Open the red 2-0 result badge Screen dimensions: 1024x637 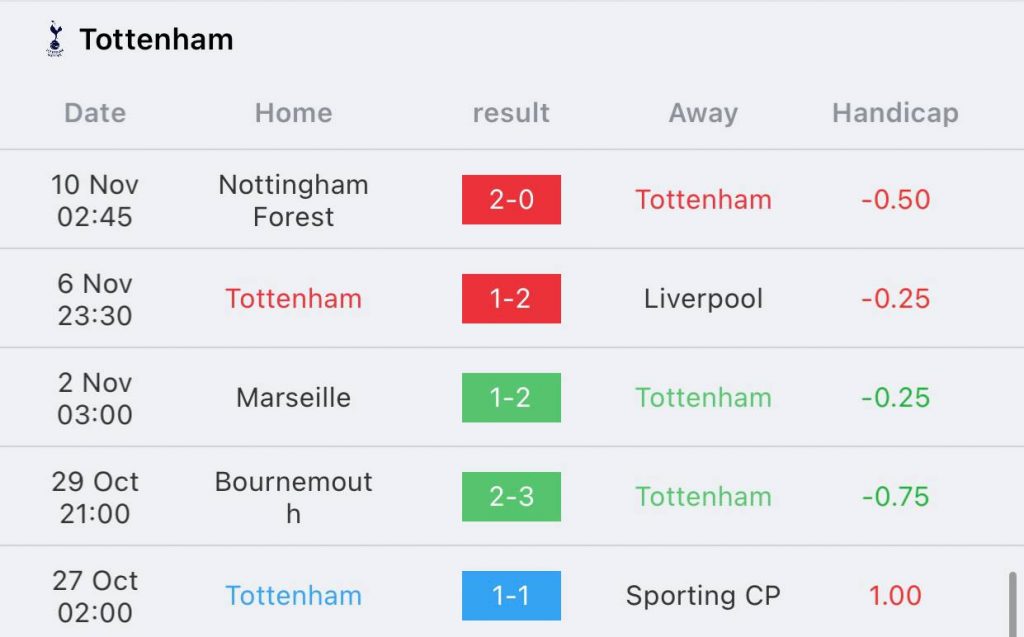pyautogui.click(x=511, y=200)
